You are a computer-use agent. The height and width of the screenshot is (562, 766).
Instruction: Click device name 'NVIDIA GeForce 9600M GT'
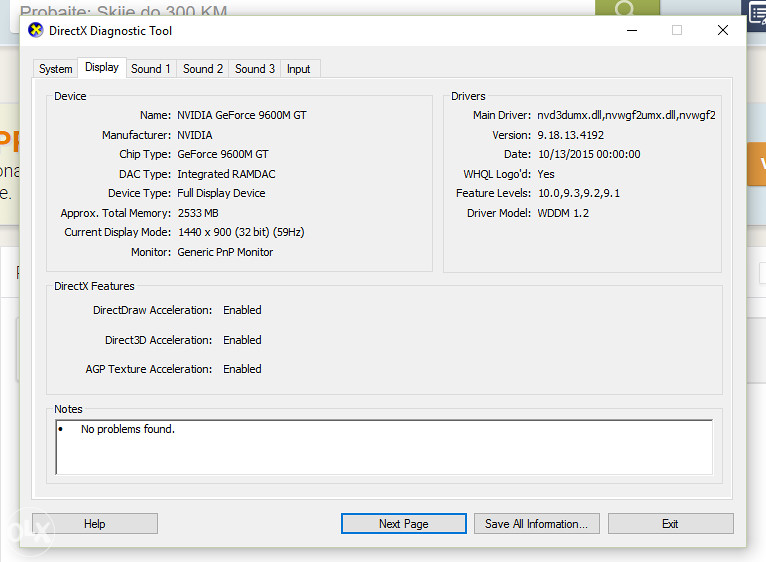coord(242,115)
